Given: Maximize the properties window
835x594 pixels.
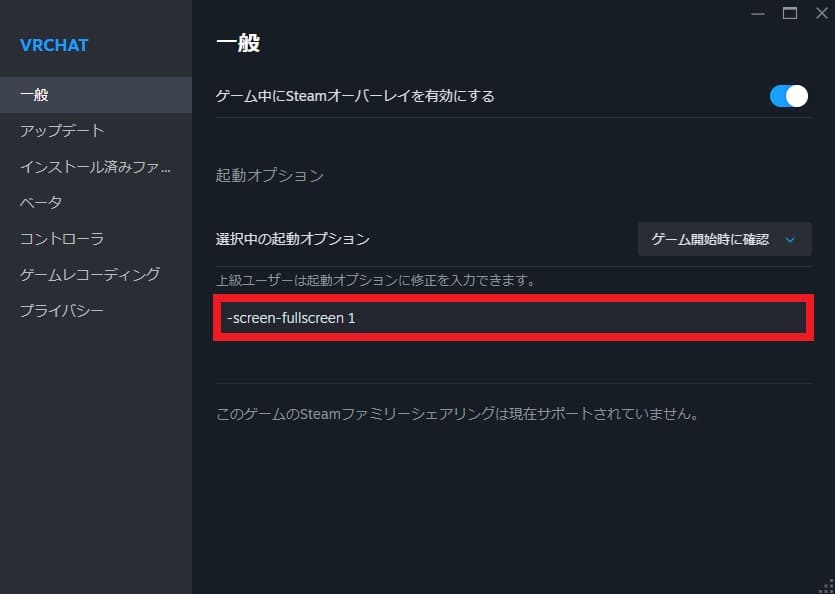Looking at the screenshot, I should pyautogui.click(x=790, y=14).
